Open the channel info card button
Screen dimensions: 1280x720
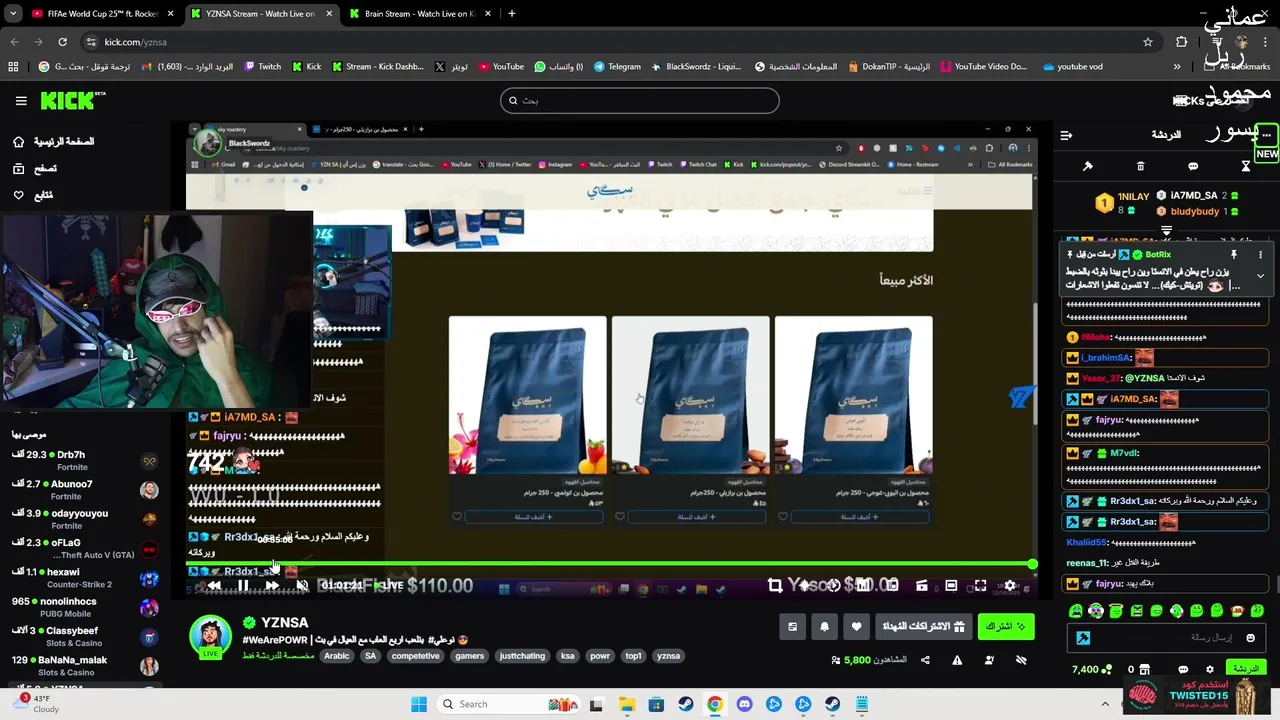point(792,627)
